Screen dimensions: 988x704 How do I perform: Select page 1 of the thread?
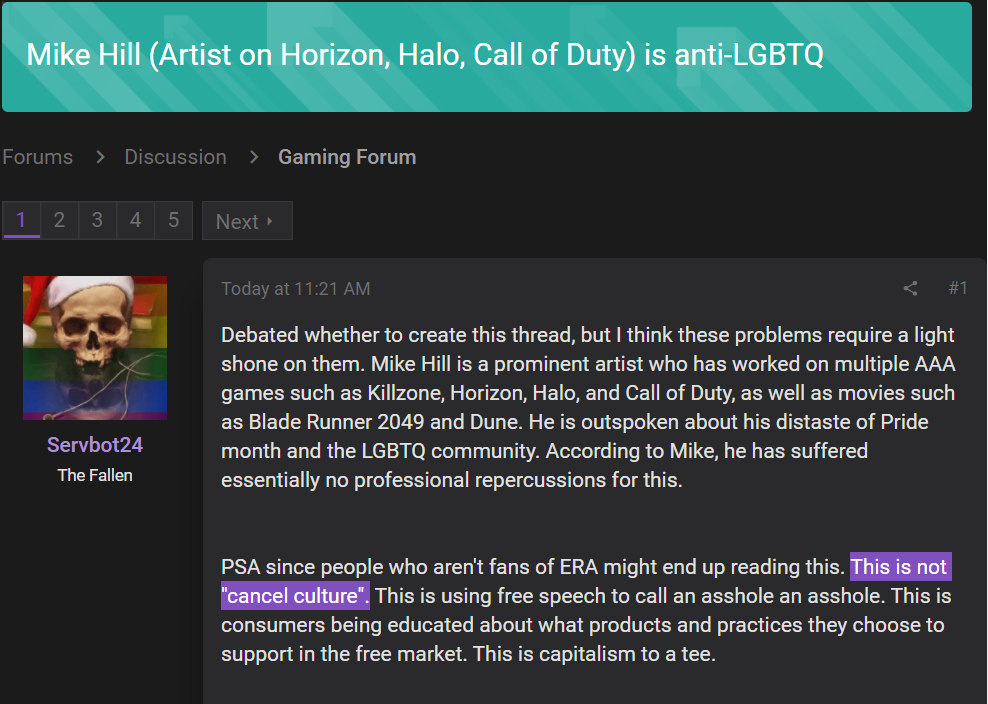tap(21, 220)
